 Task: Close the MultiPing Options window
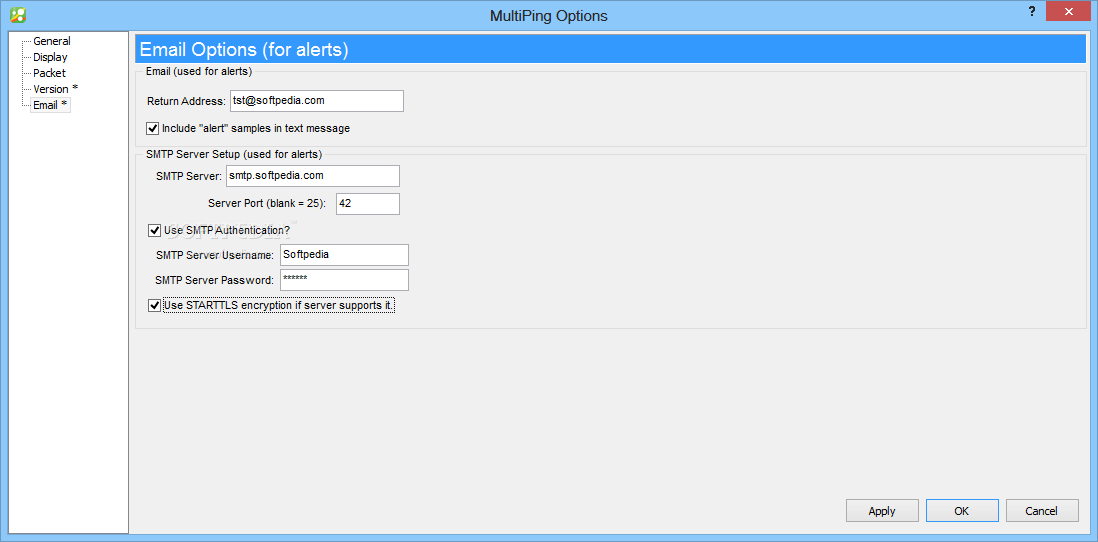pyautogui.click(x=1068, y=11)
